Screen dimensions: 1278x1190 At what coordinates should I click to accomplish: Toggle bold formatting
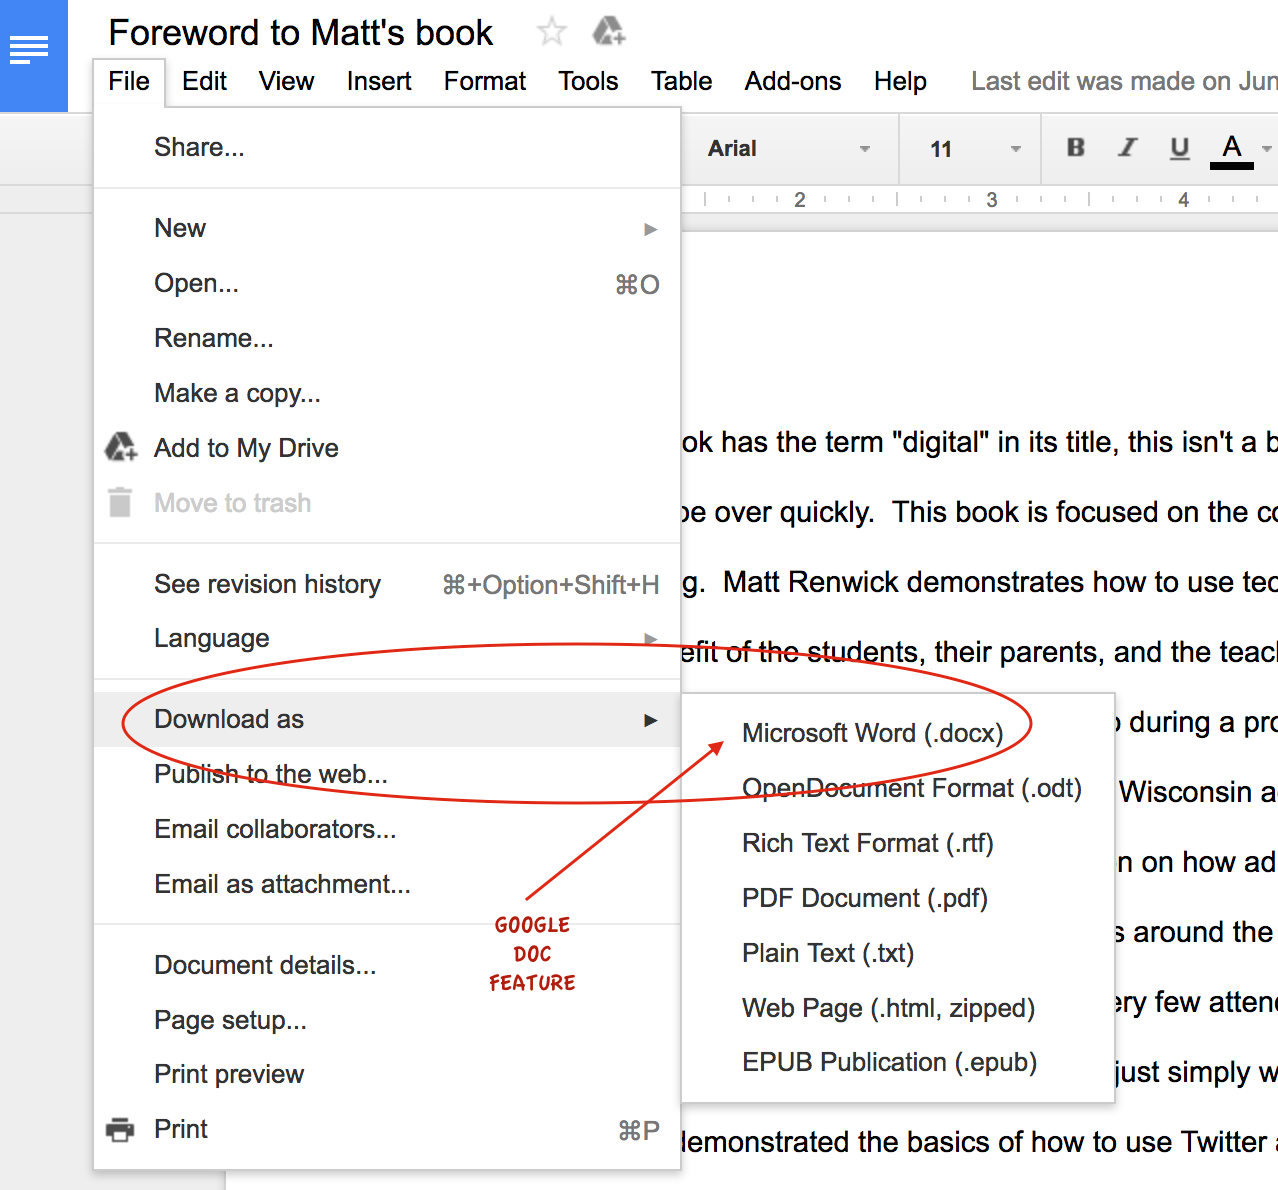[x=1076, y=148]
